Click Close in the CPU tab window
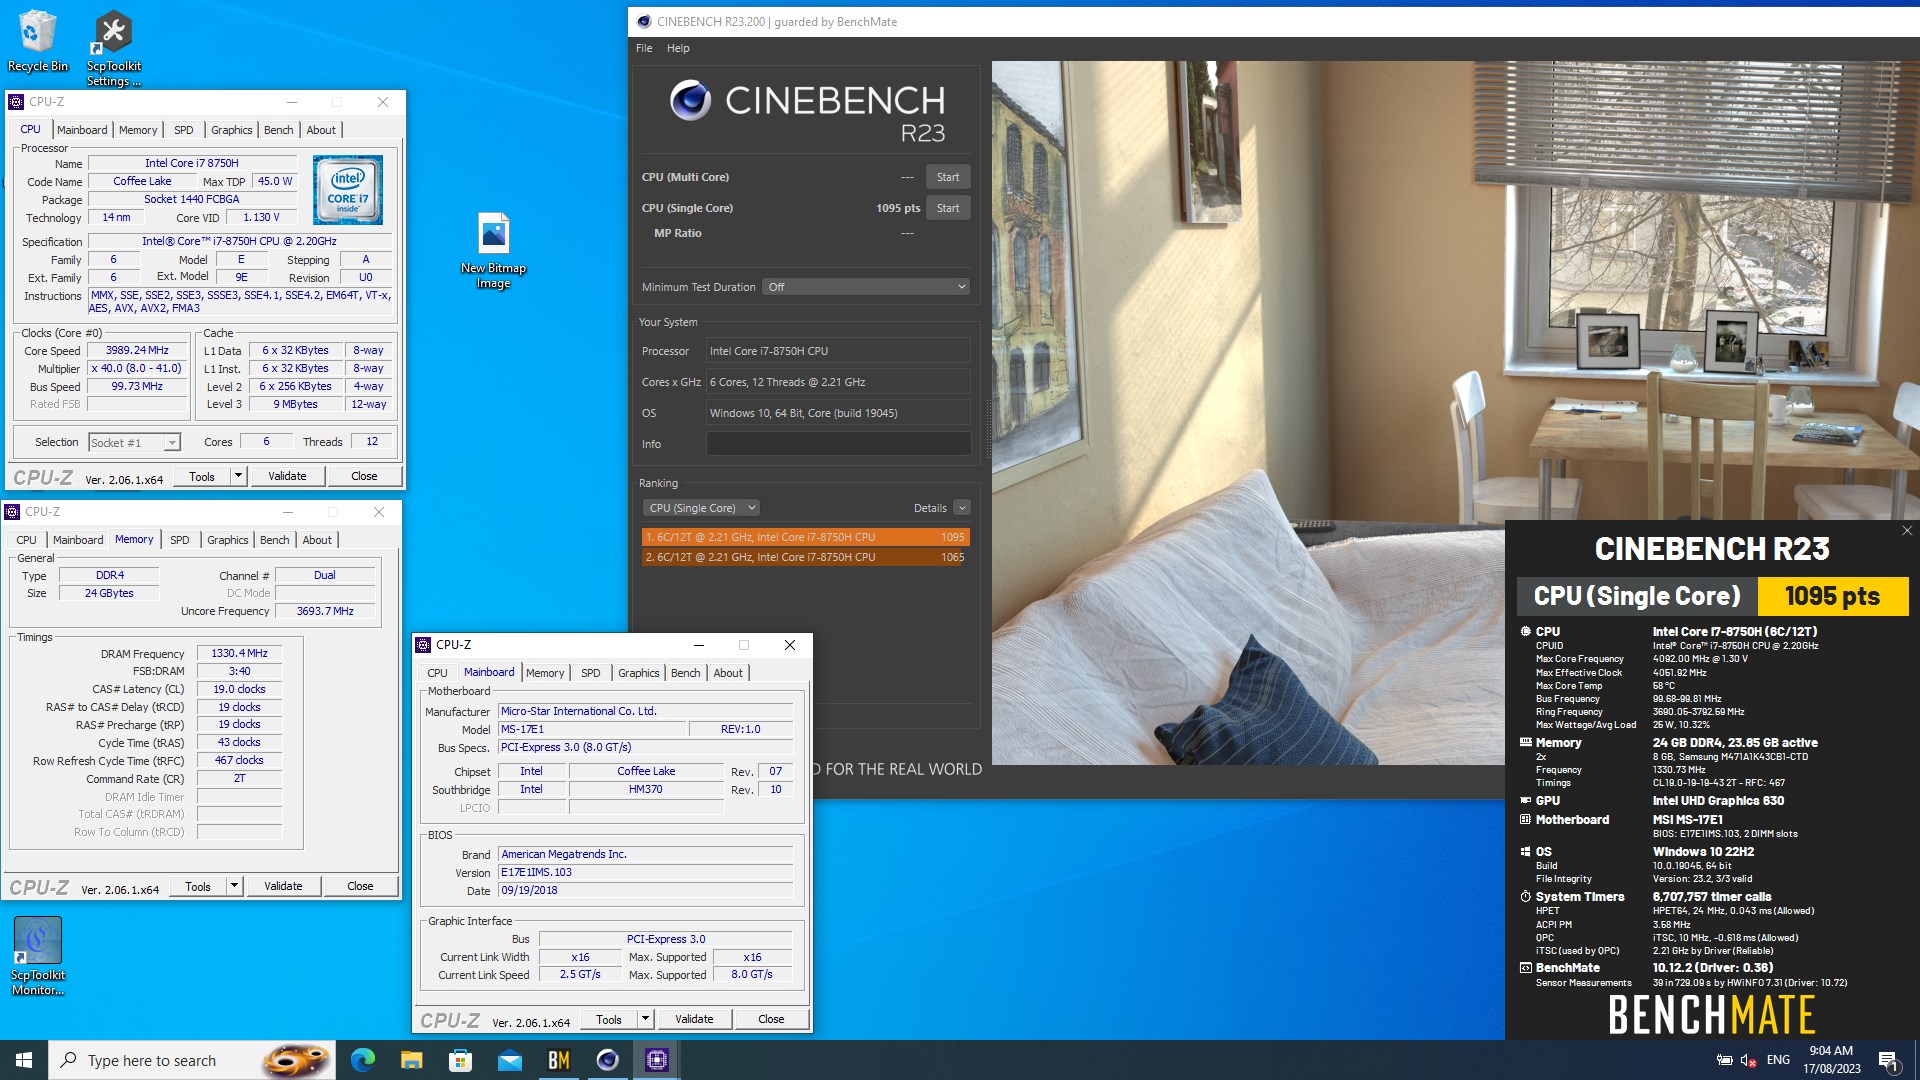Viewport: 1920px width, 1080px height. point(364,476)
